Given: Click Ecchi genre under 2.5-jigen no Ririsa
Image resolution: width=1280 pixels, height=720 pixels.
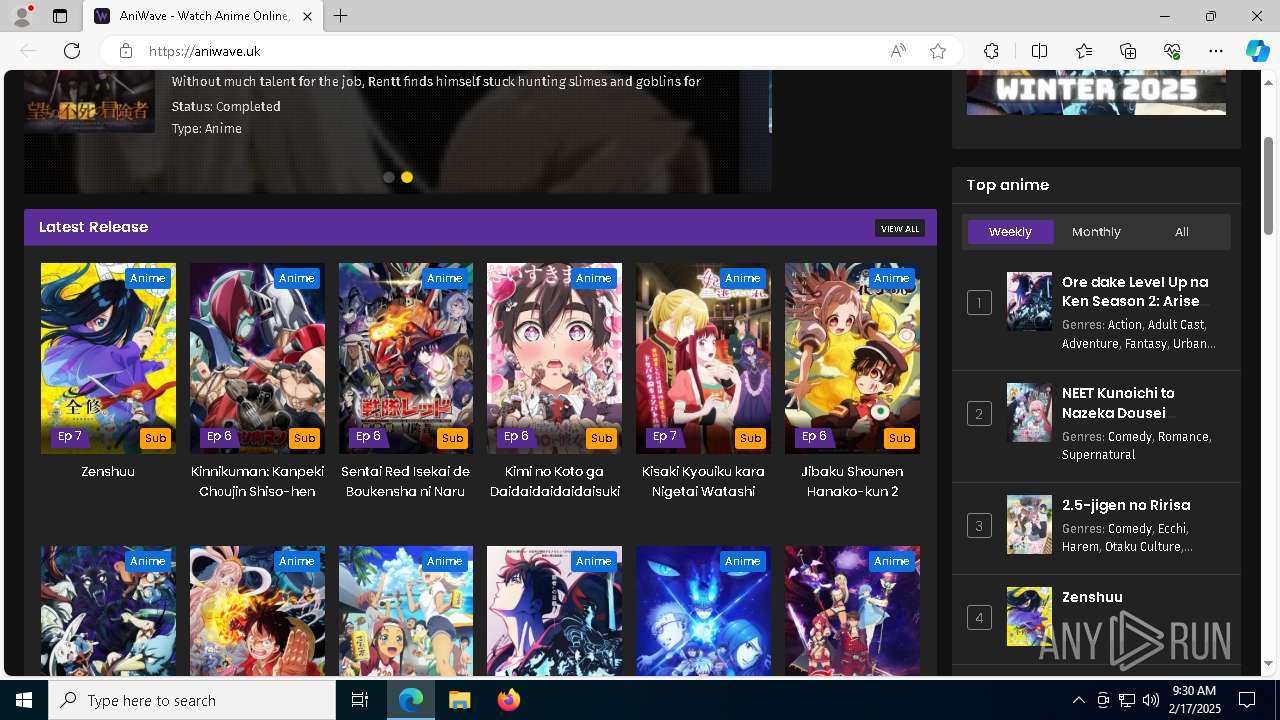Looking at the screenshot, I should tap(1172, 529).
